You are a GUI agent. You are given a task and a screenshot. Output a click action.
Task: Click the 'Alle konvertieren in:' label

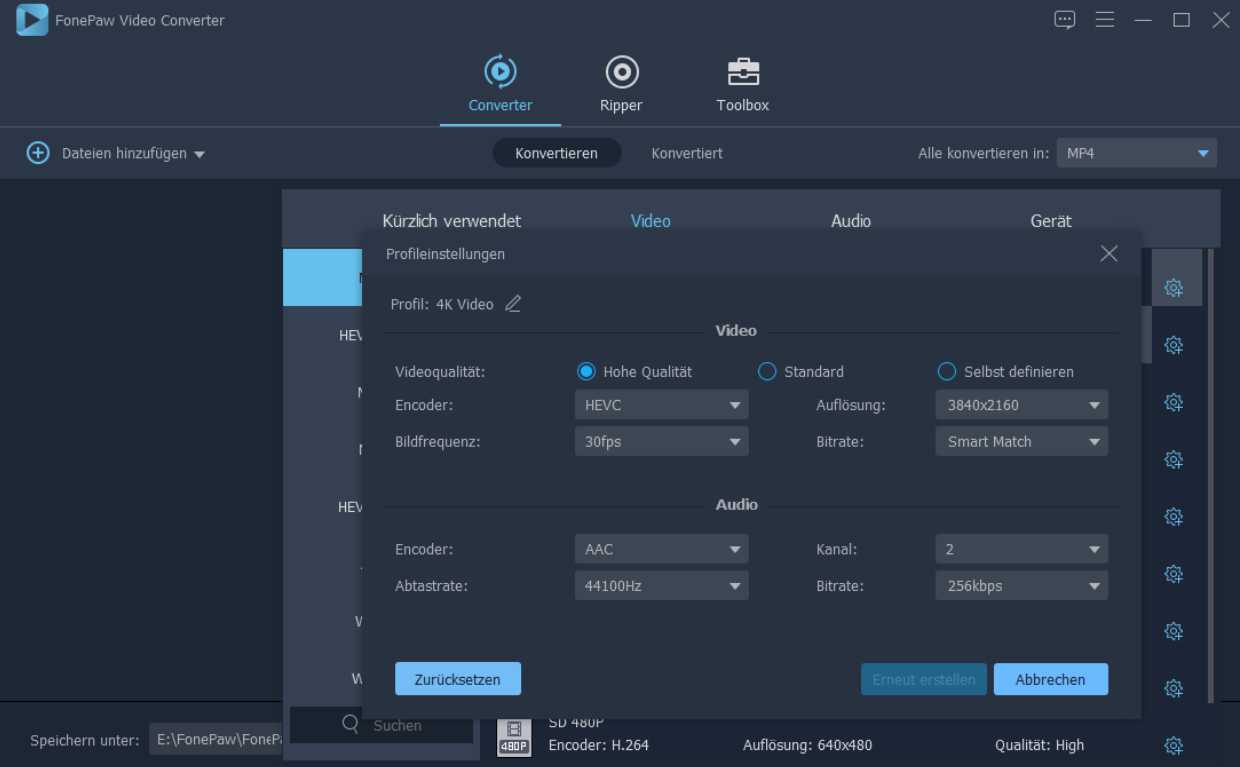click(984, 153)
